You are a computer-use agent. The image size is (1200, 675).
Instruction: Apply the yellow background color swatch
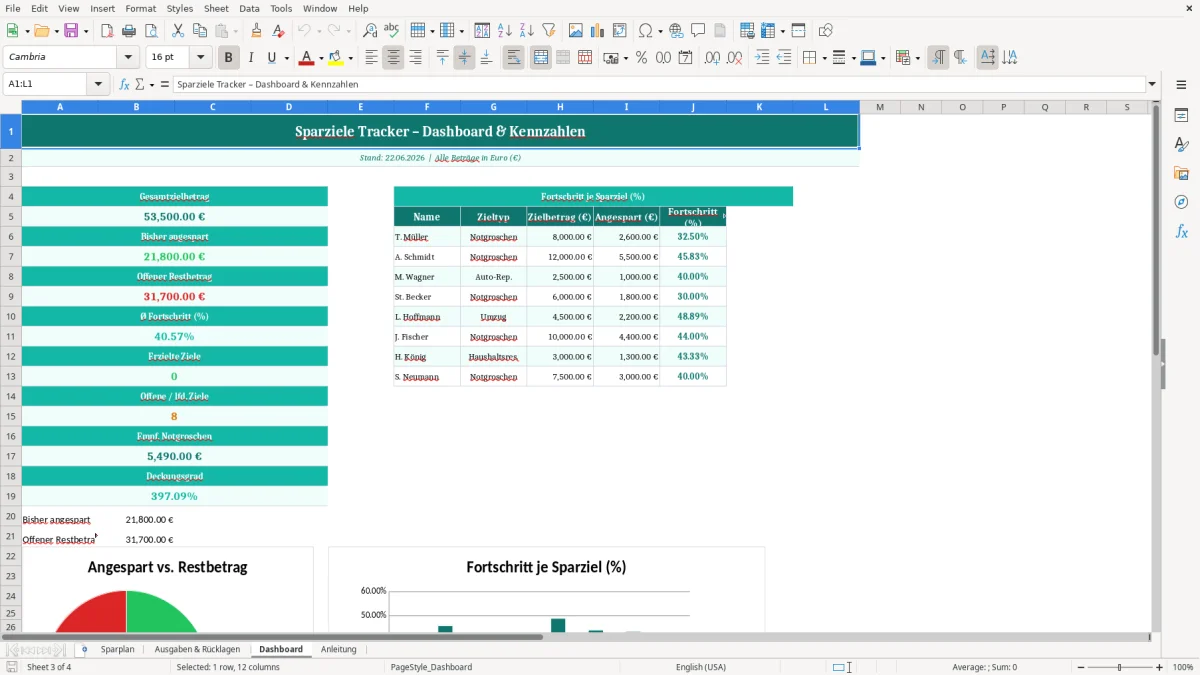[x=336, y=58]
